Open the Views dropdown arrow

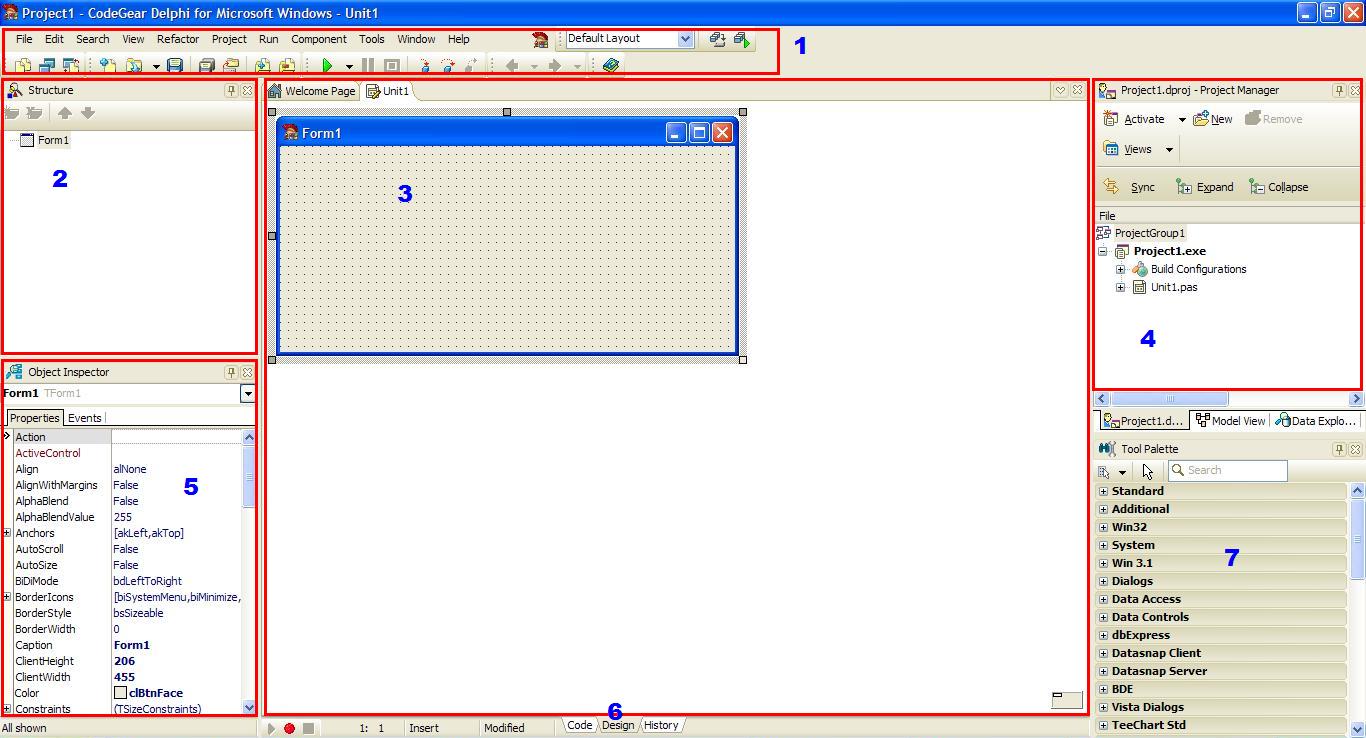tap(1168, 150)
